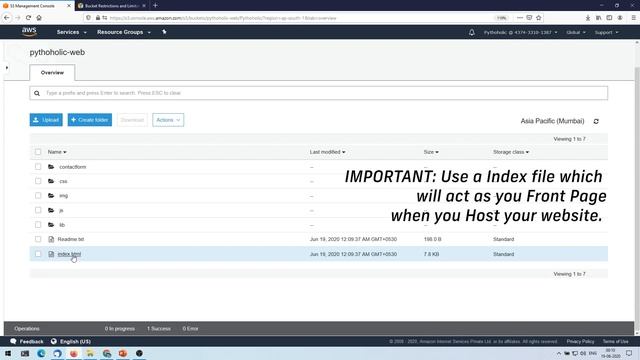
Task: Click the bookmark star icon in address bar
Action: coord(538,18)
